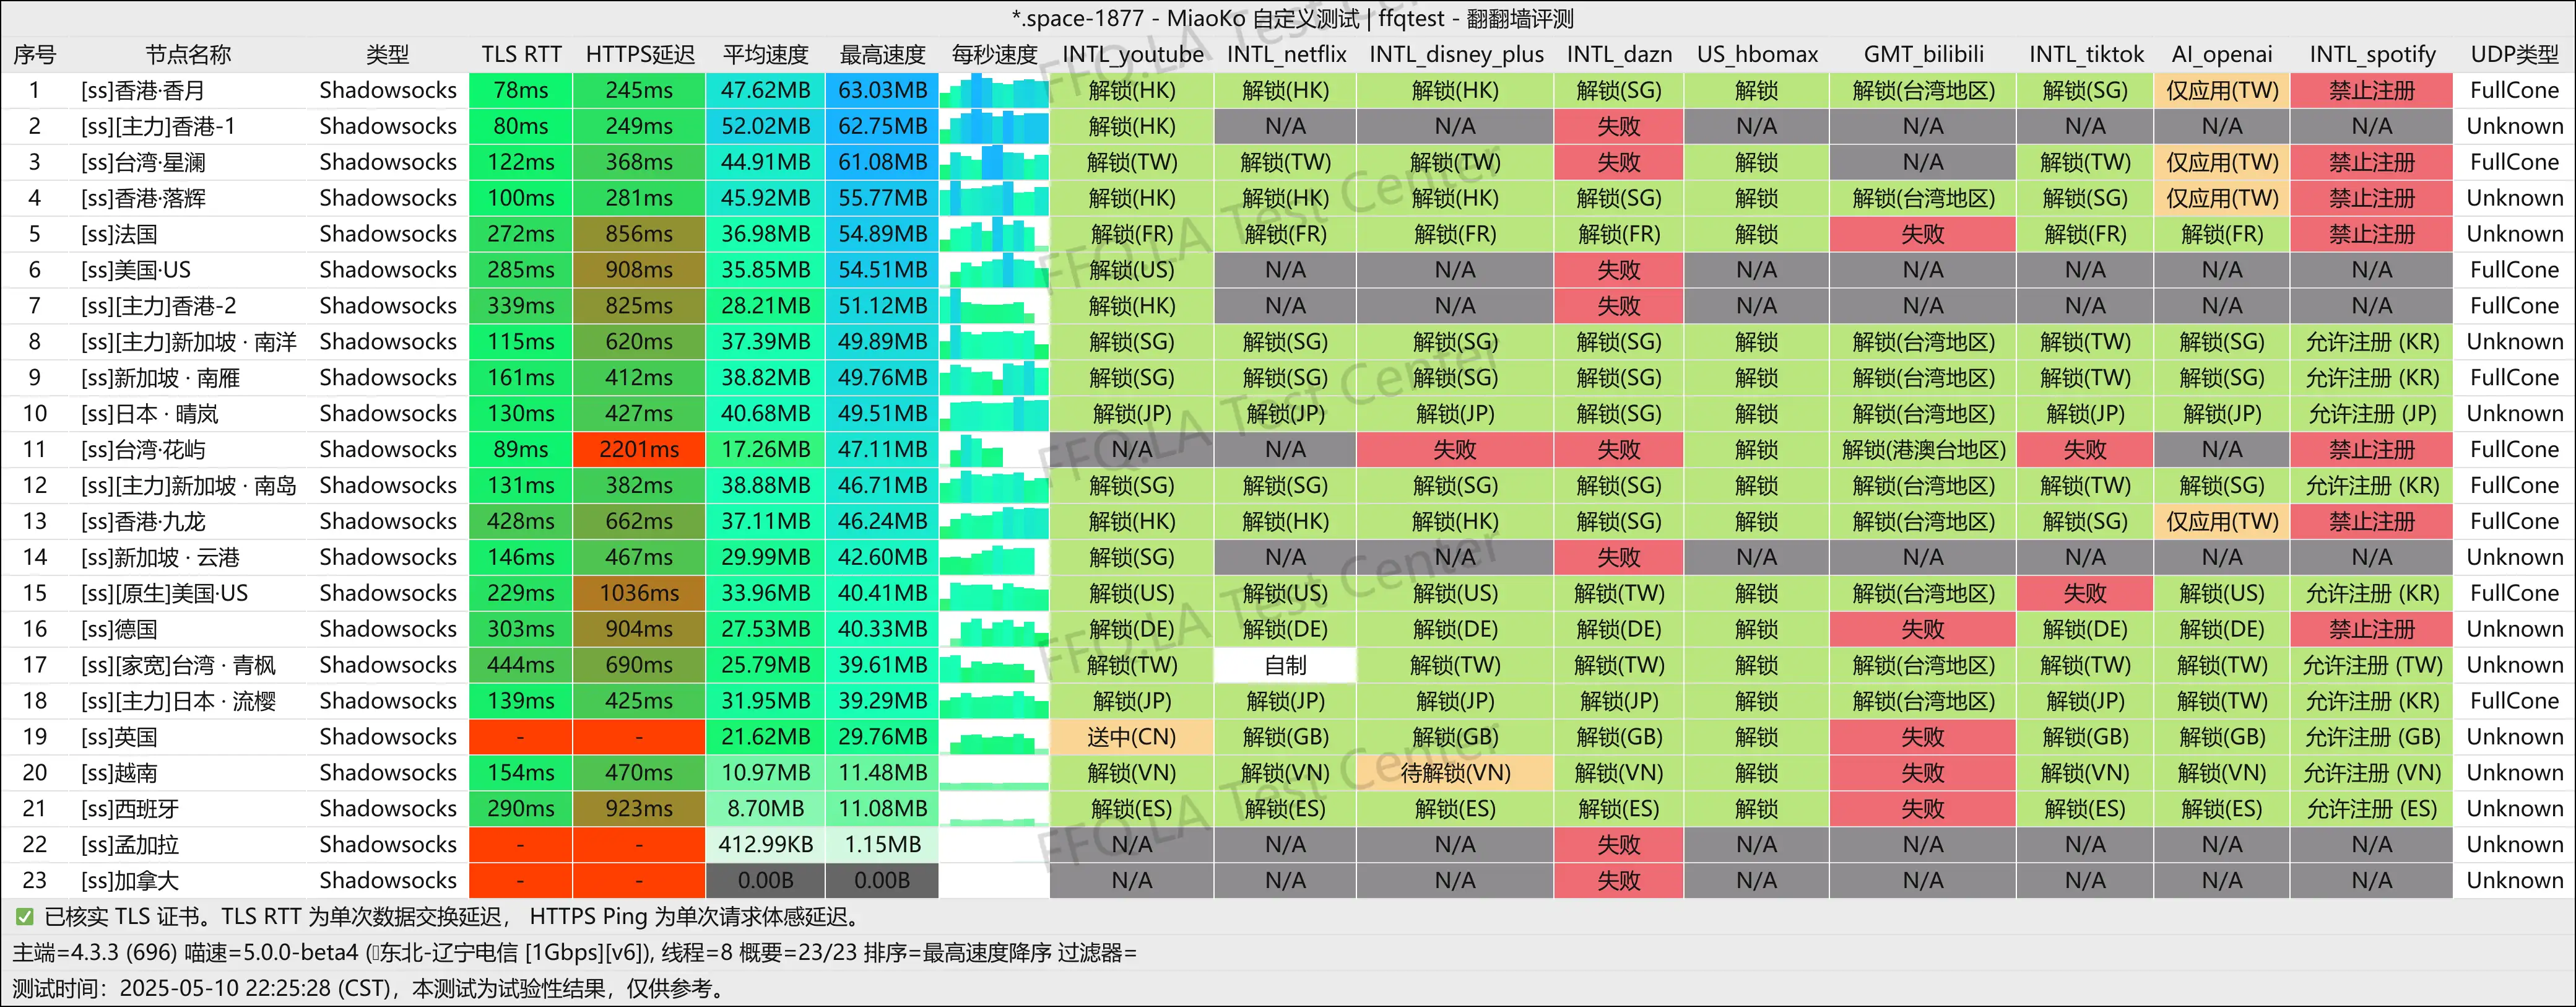The image size is (2576, 1007).
Task: Select node name [ss][家宽]台湾 · 青枫
Action: point(178,665)
